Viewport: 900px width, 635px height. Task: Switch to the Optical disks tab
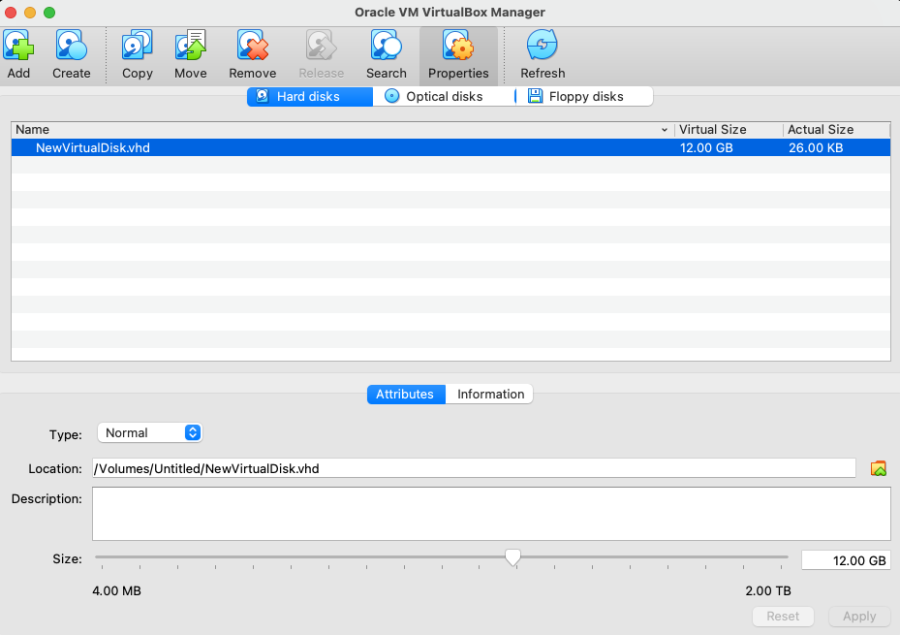[444, 96]
